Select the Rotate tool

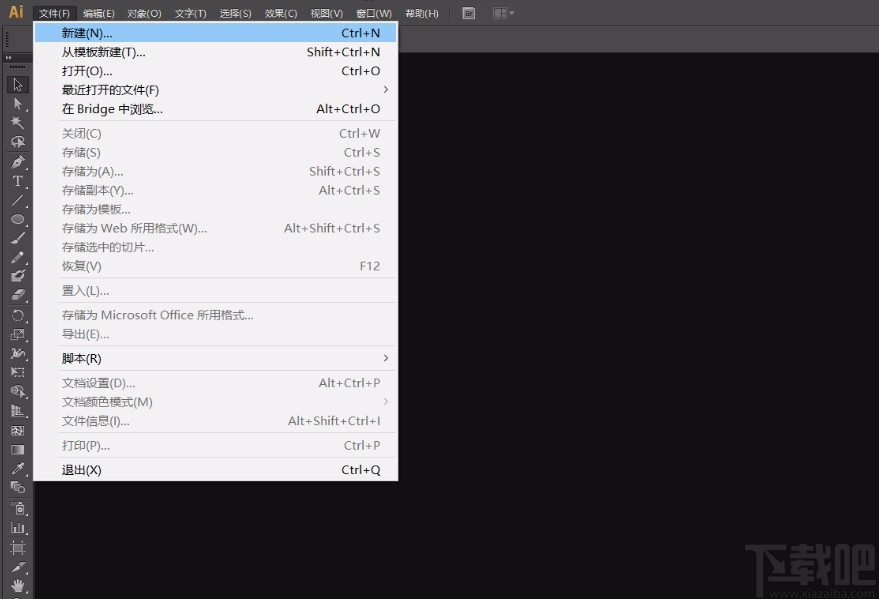pos(17,315)
